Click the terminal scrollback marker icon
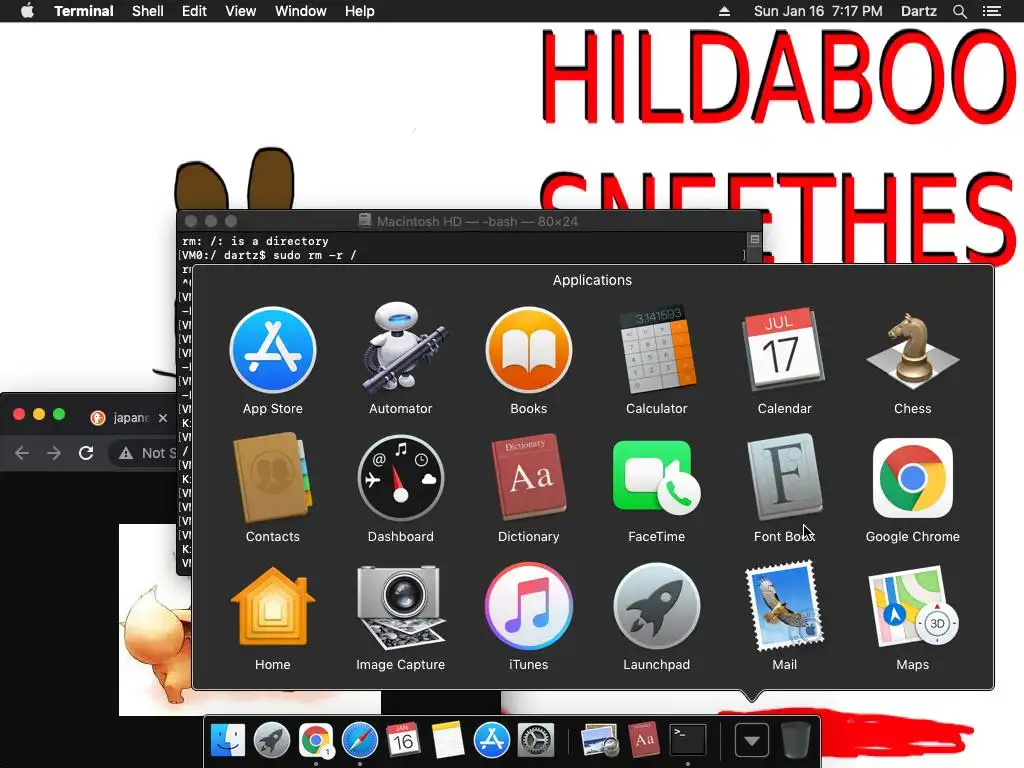The width and height of the screenshot is (1024, 768). pos(754,240)
